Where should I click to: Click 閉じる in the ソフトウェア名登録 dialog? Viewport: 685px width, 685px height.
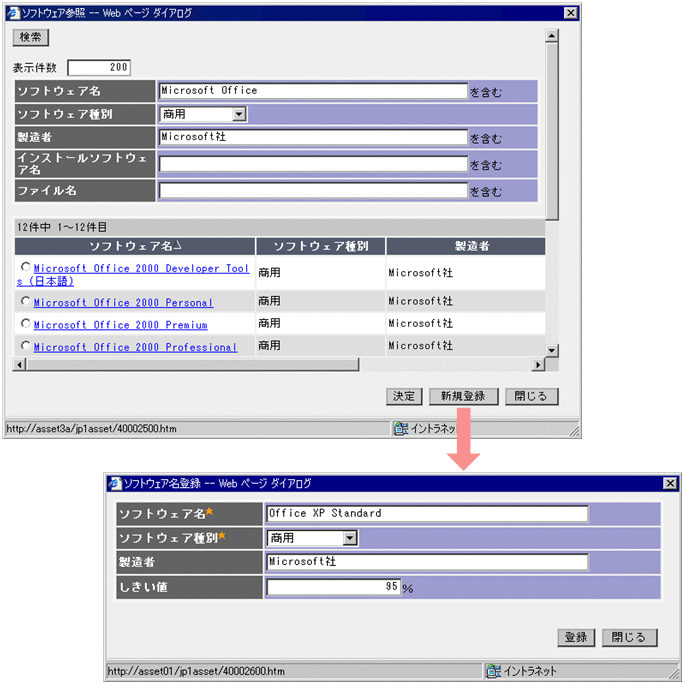[x=630, y=637]
